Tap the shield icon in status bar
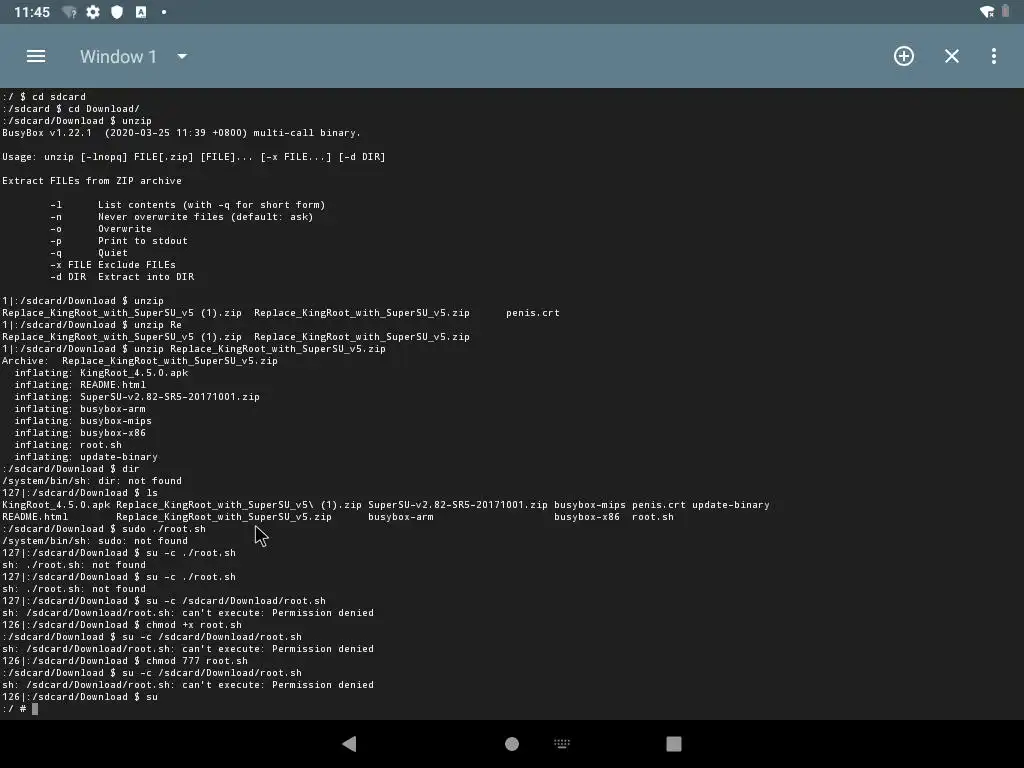1024x768 pixels. (x=117, y=12)
